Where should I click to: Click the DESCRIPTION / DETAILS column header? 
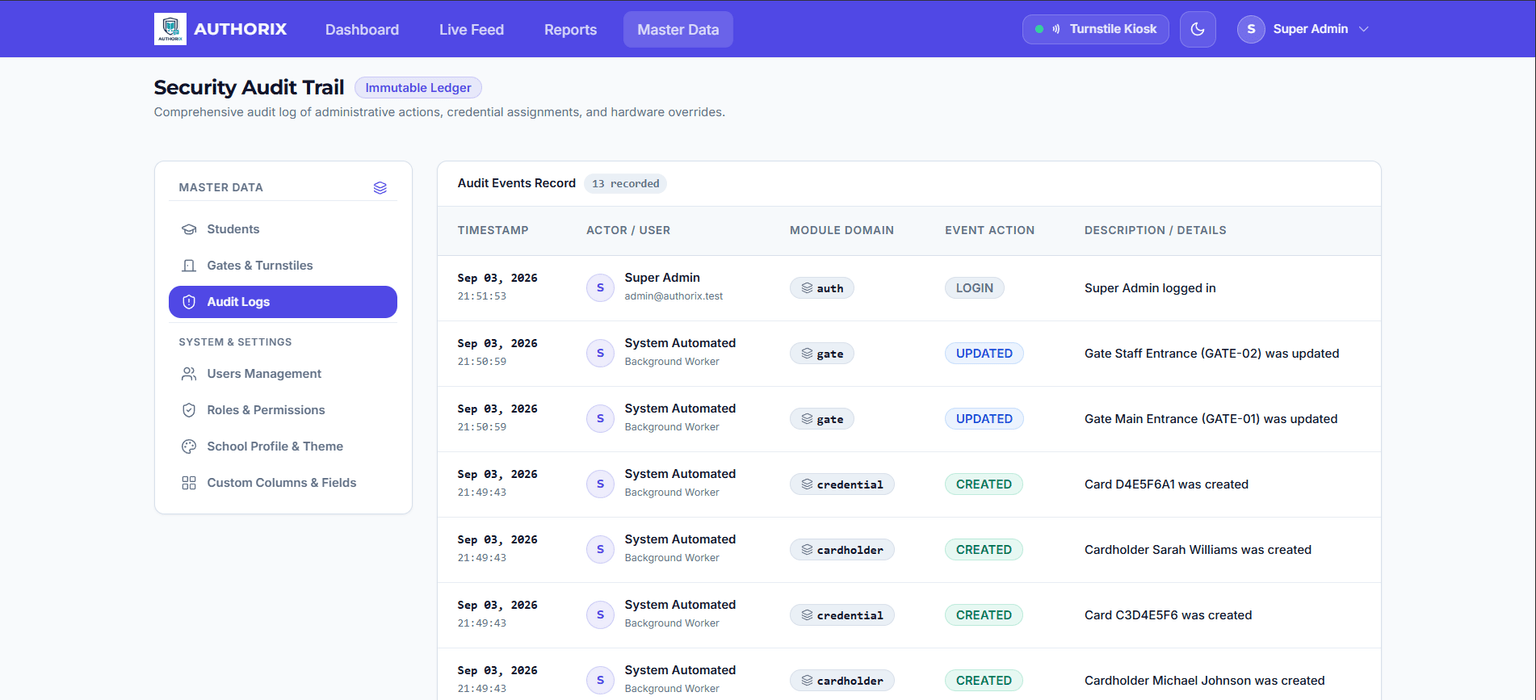(1155, 230)
